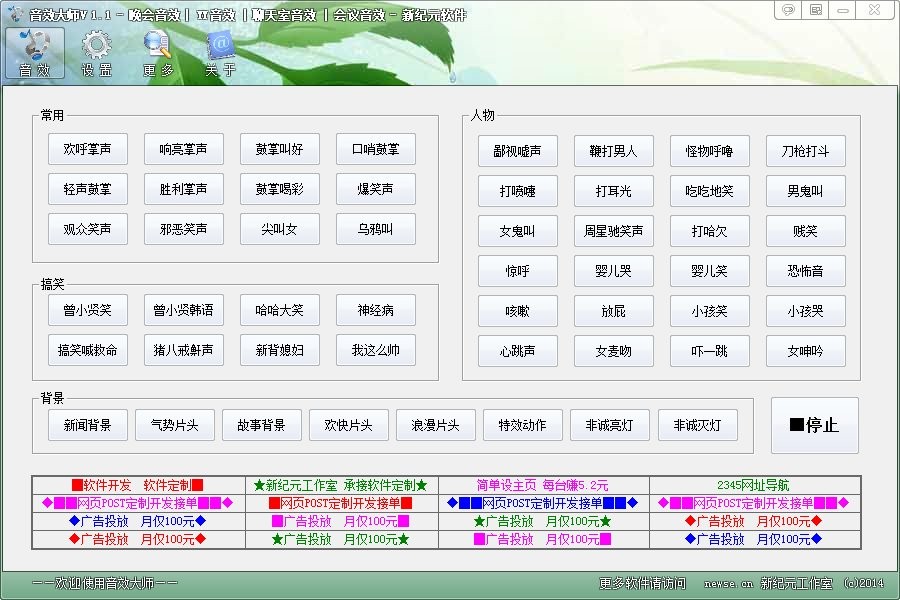The height and width of the screenshot is (600, 900).
Task: Click the feedback chat bubble title bar icon
Action: click(789, 9)
